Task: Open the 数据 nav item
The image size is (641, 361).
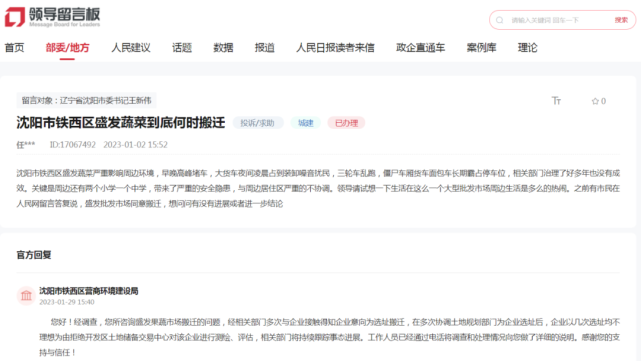Action: pos(223,48)
